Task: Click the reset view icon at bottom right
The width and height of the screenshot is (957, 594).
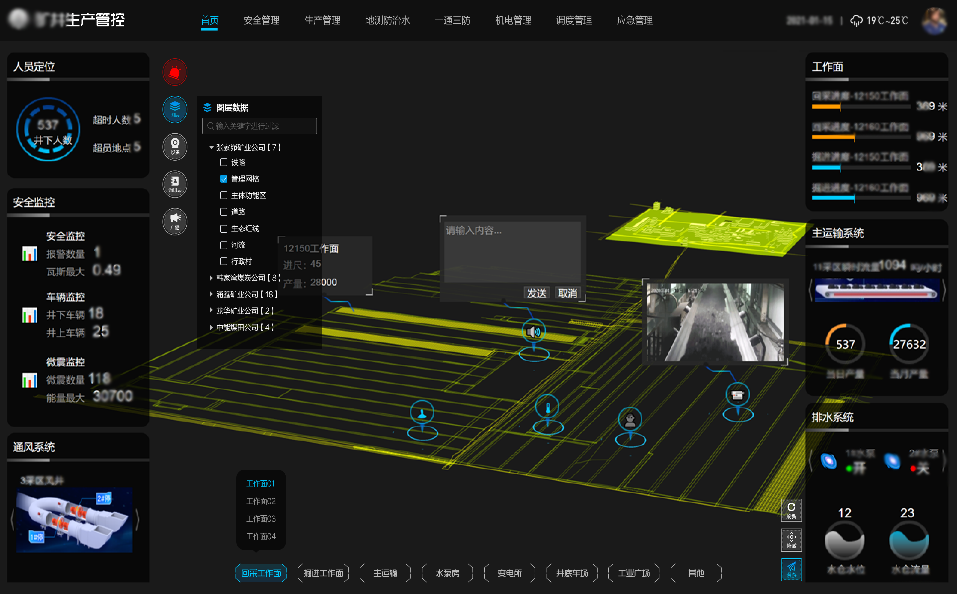Action: (791, 510)
